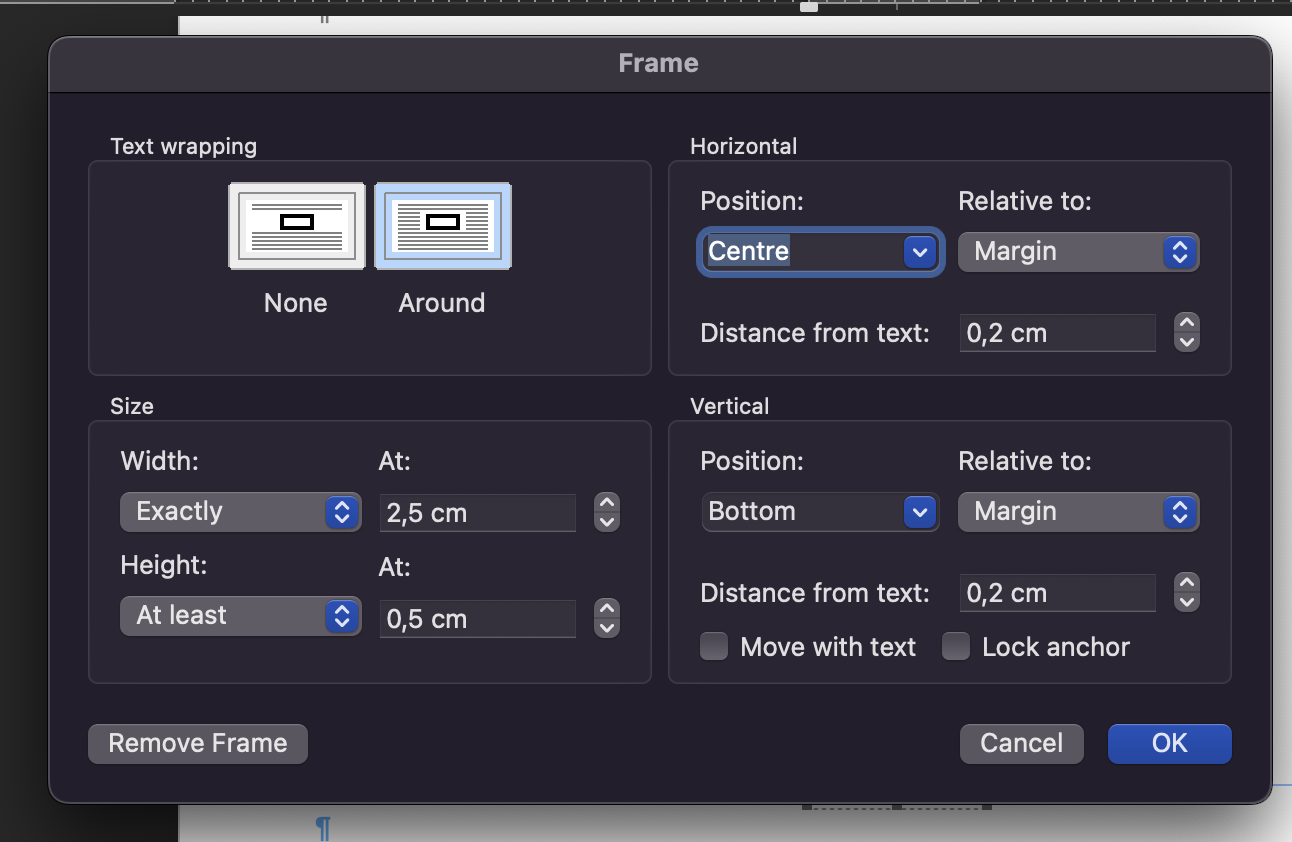Select the None text wrapping option
Viewport: 1292px width, 842px height.
click(296, 225)
